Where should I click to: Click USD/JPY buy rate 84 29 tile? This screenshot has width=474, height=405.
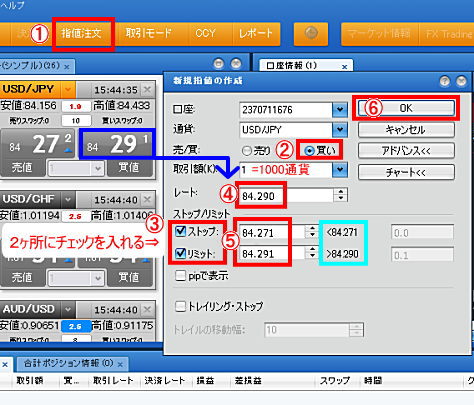116,144
